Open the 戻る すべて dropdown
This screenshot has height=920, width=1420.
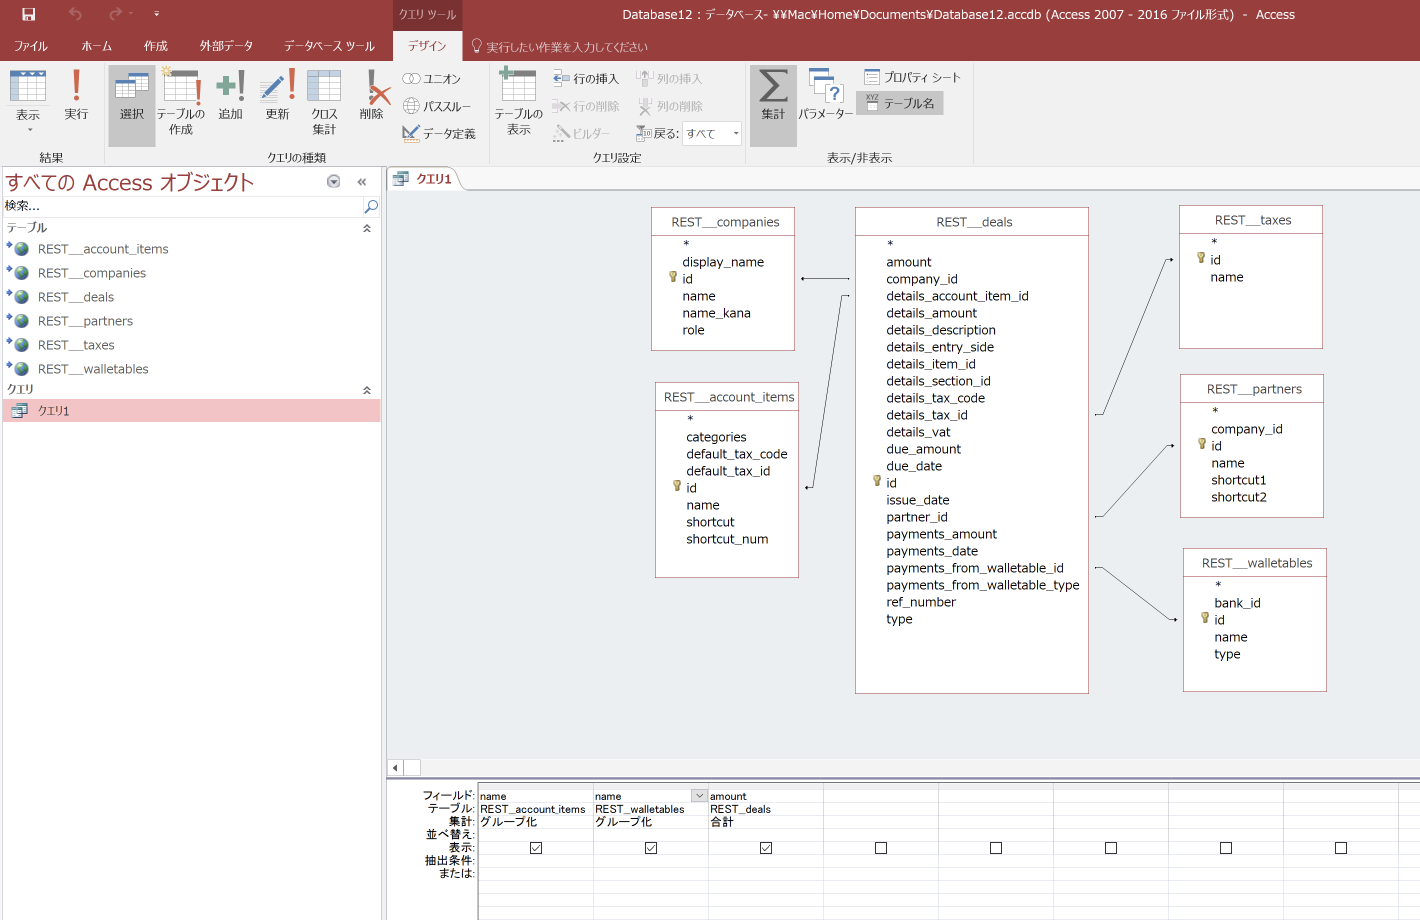coord(735,132)
